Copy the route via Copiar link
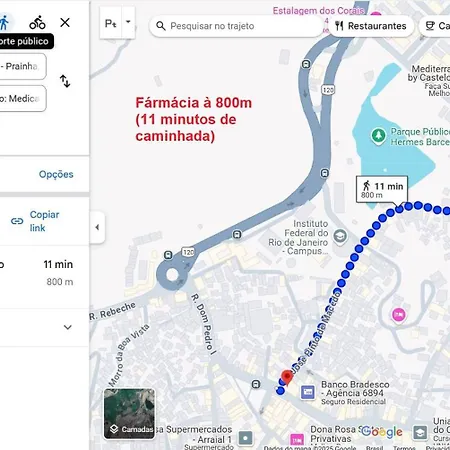450x450 pixels. click(35, 221)
